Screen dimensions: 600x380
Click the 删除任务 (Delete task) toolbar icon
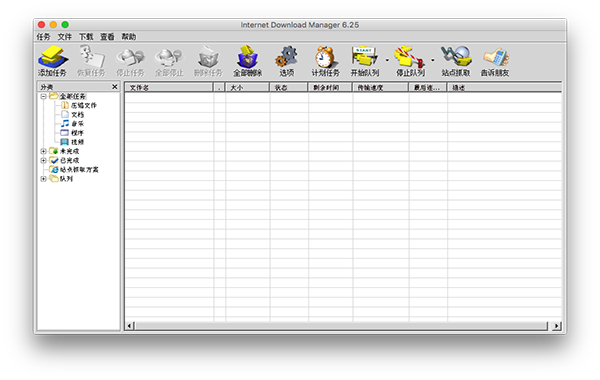click(x=208, y=61)
